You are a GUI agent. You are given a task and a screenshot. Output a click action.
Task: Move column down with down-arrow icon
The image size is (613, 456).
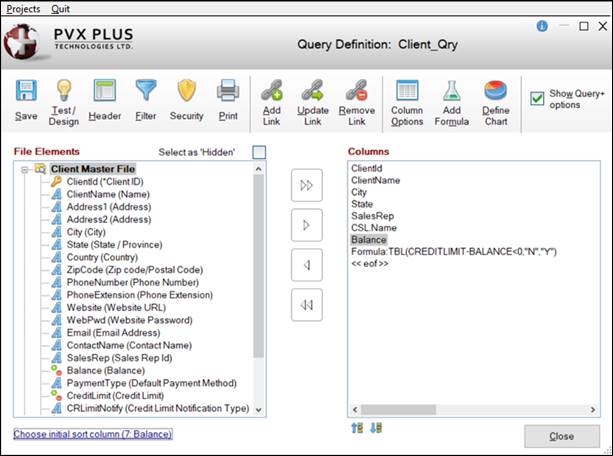376,428
